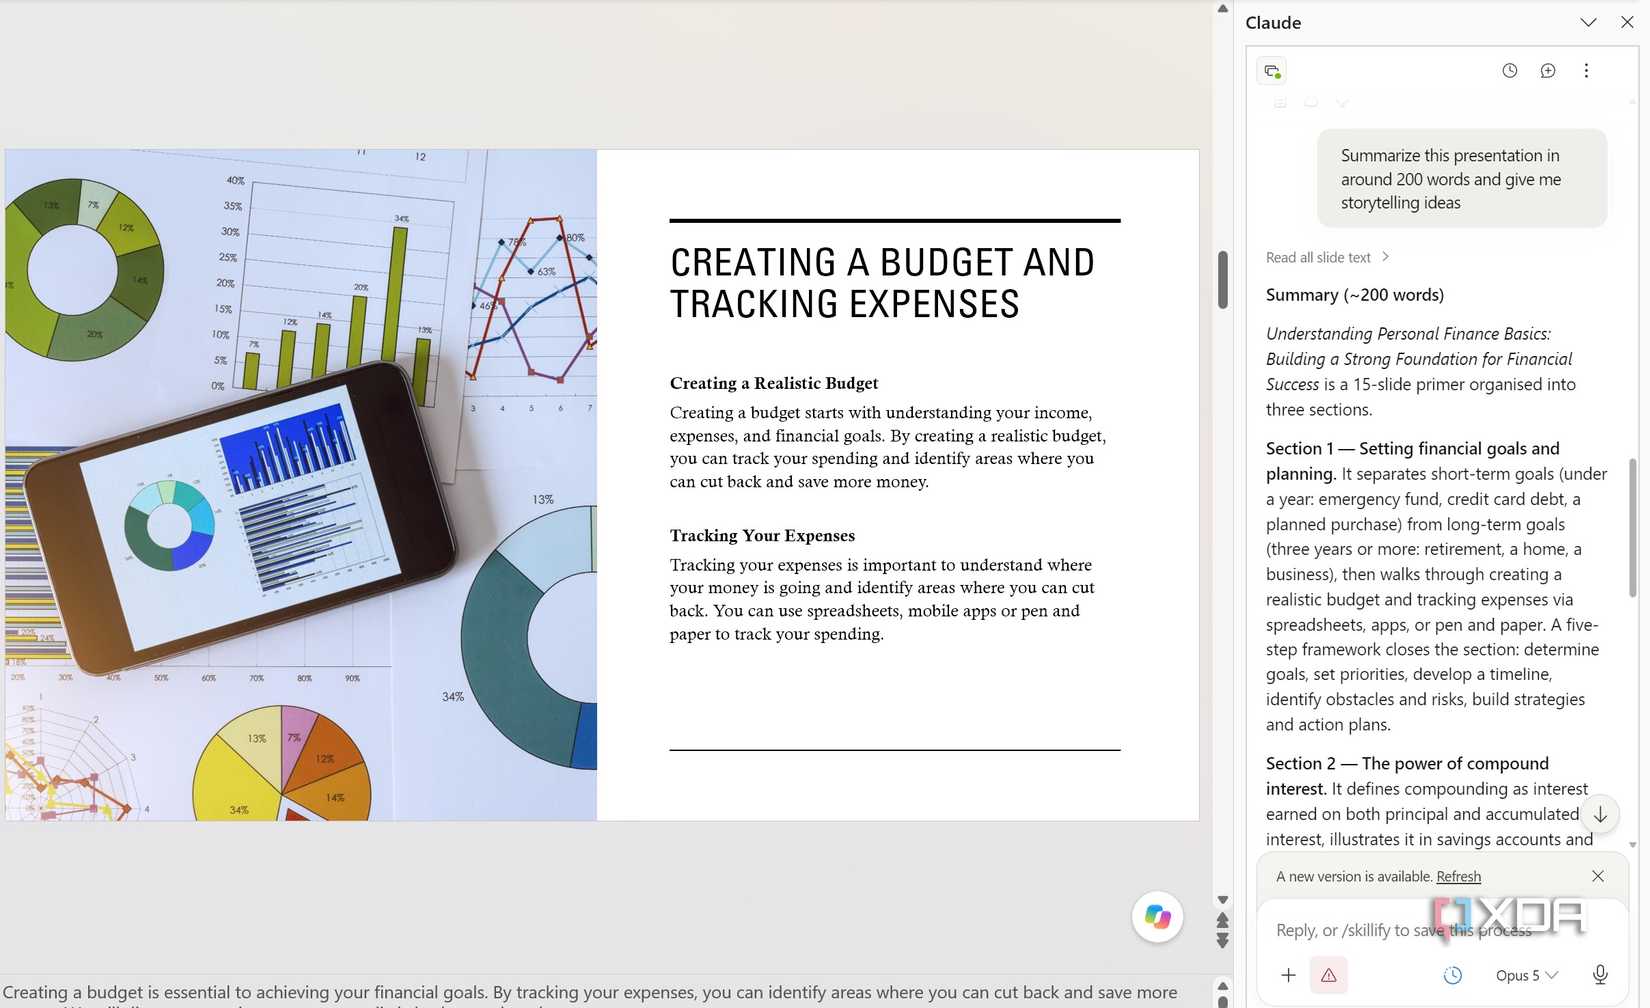The height and width of the screenshot is (1008, 1650).
Task: Click 'Section 1 — Setting financial goals' text
Action: pos(1412,461)
